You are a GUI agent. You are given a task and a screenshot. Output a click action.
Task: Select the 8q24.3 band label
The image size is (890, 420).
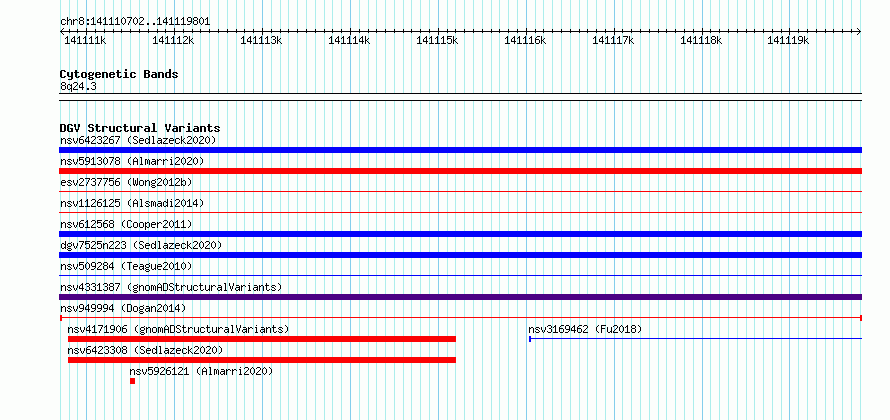78,86
